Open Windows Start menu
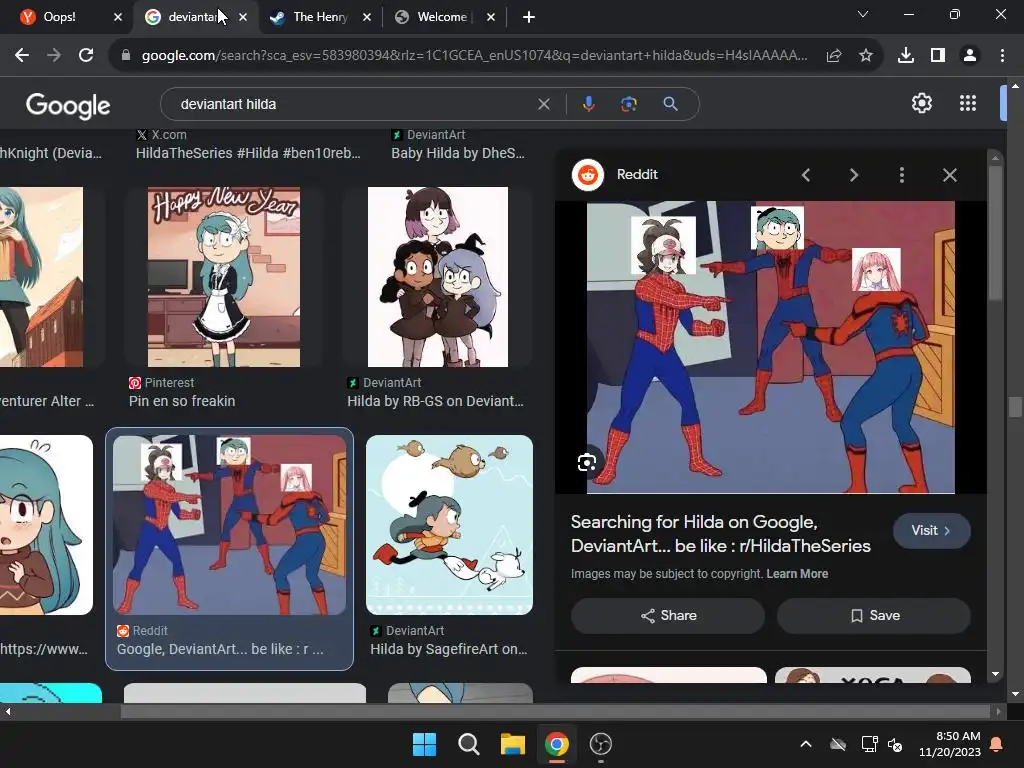1024x768 pixels. (x=424, y=744)
